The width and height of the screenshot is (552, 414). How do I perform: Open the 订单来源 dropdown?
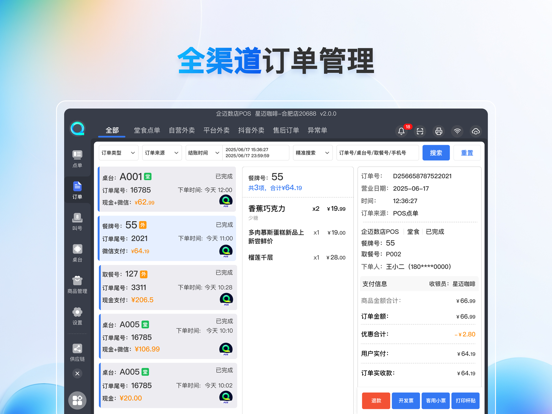click(162, 153)
